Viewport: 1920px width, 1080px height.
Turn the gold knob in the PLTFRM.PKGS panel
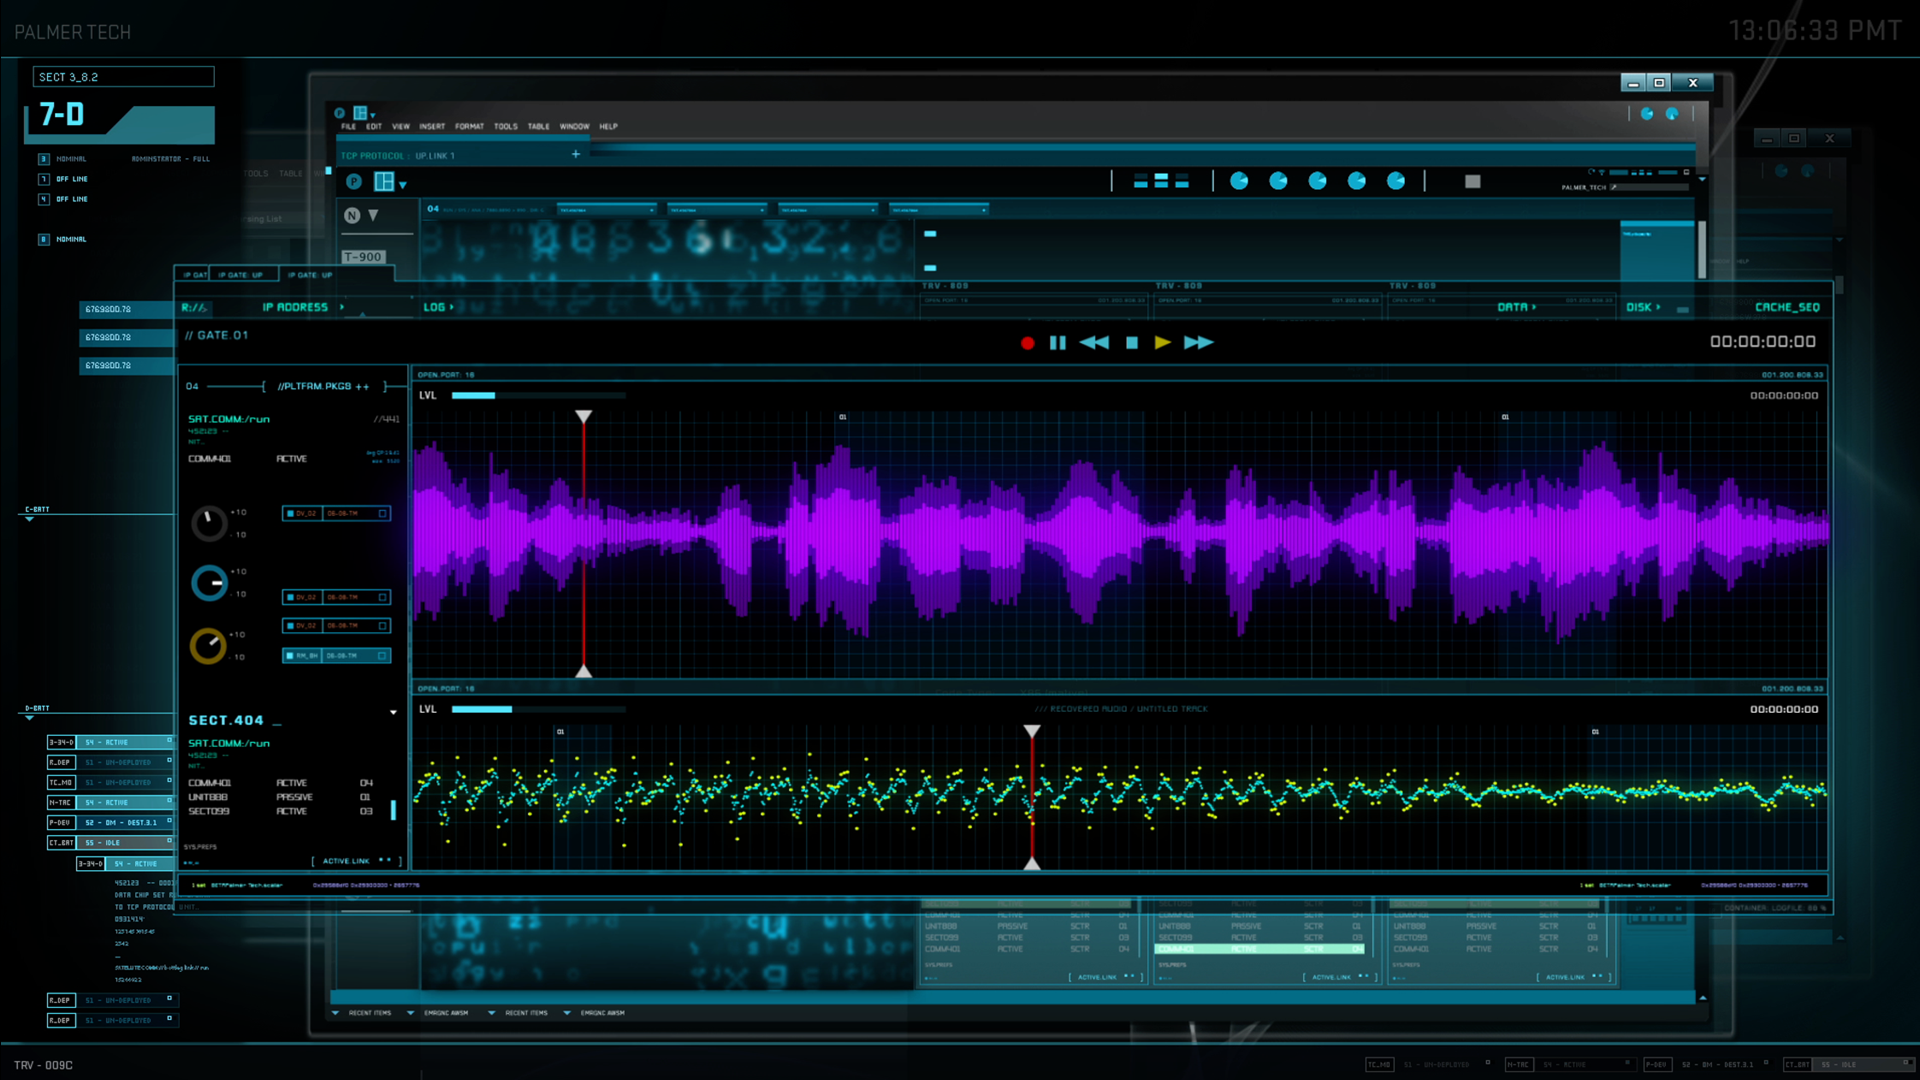pyautogui.click(x=208, y=646)
